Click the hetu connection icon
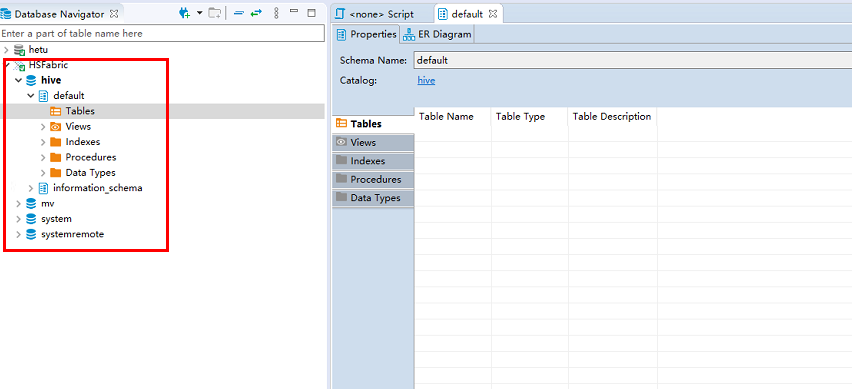Image resolution: width=852 pixels, height=389 pixels. [19, 50]
